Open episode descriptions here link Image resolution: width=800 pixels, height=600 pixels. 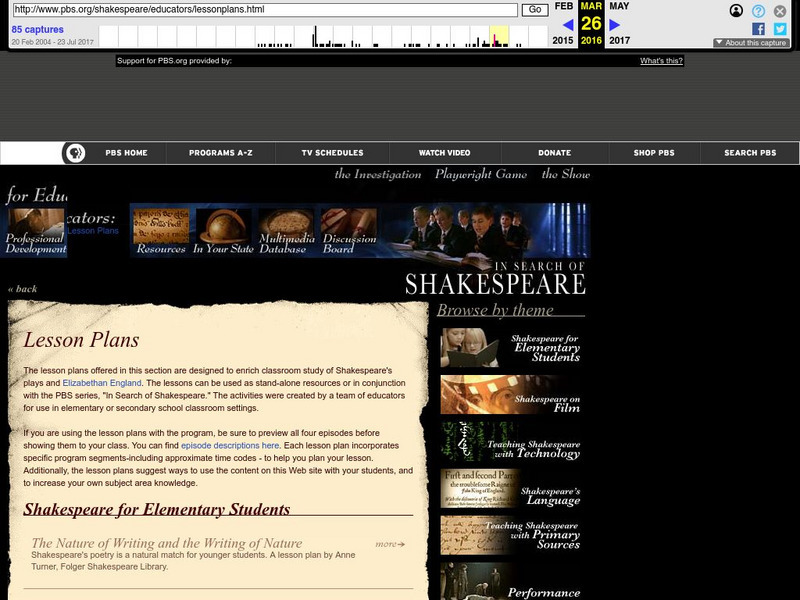tap(230, 445)
